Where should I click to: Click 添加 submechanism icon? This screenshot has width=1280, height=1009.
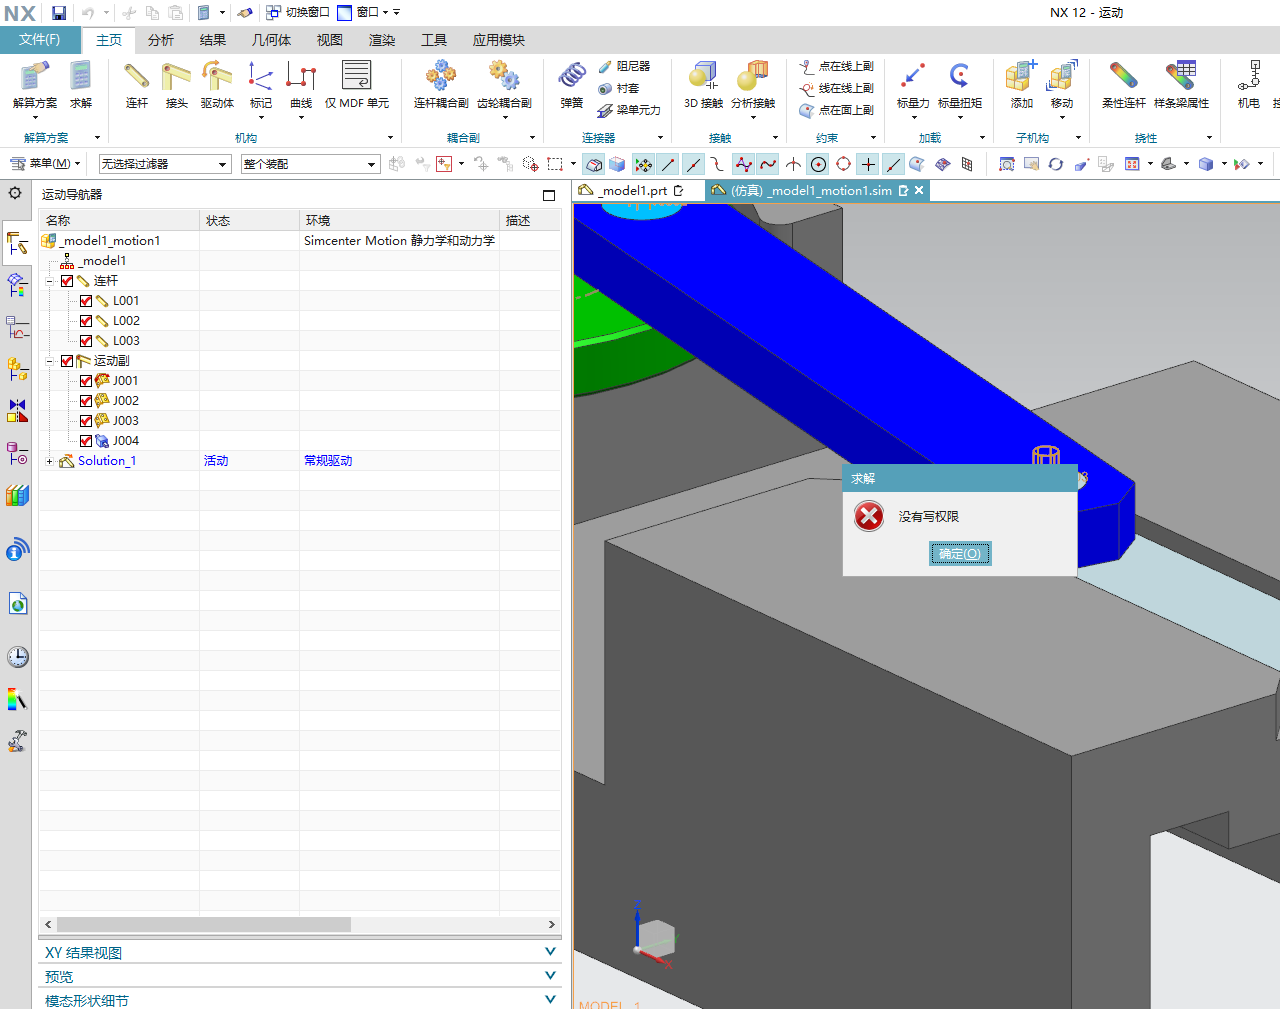[1022, 85]
